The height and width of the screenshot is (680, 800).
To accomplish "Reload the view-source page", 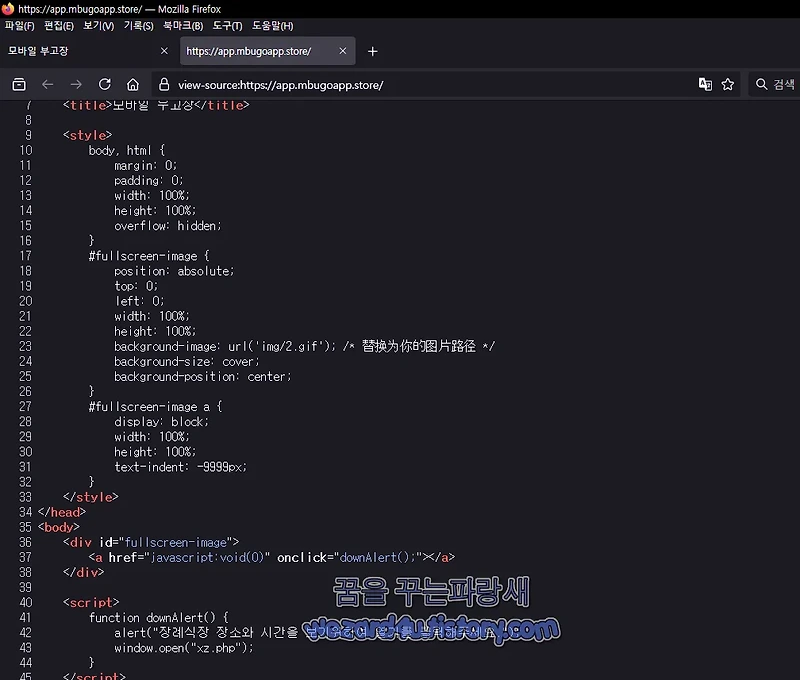I will [x=104, y=84].
